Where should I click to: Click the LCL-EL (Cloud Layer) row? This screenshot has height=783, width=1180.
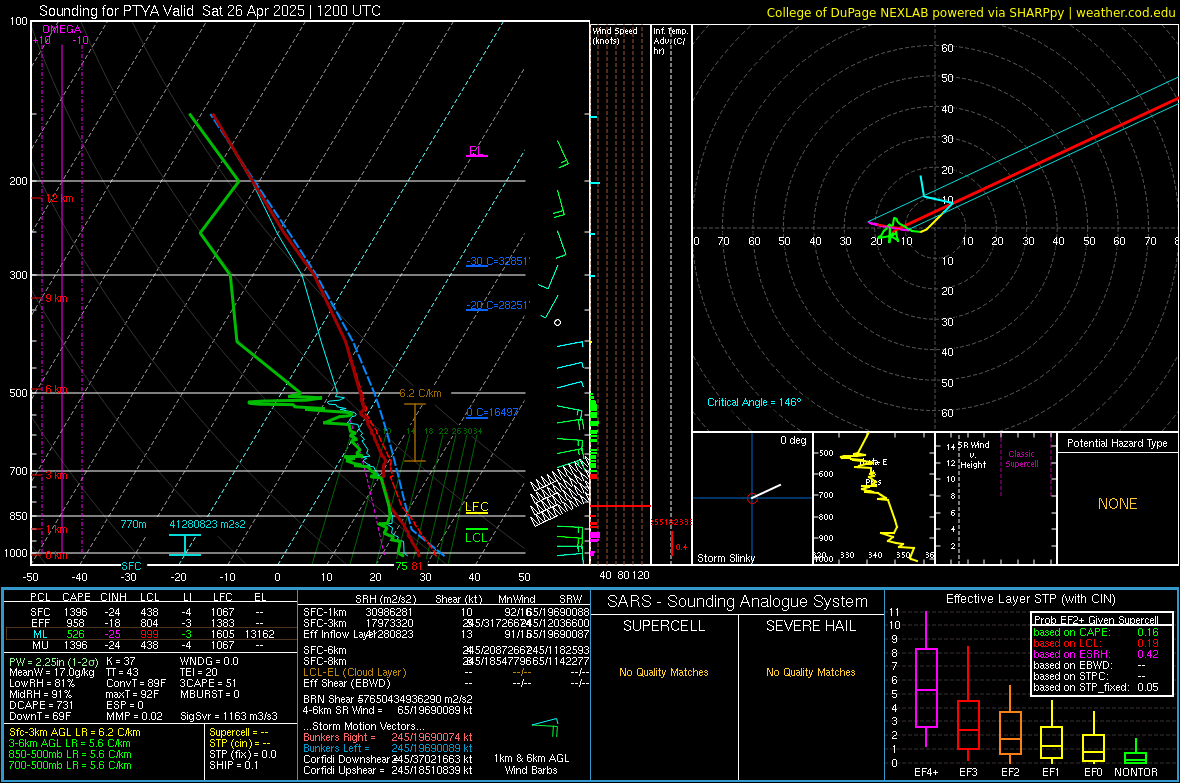tap(446, 672)
